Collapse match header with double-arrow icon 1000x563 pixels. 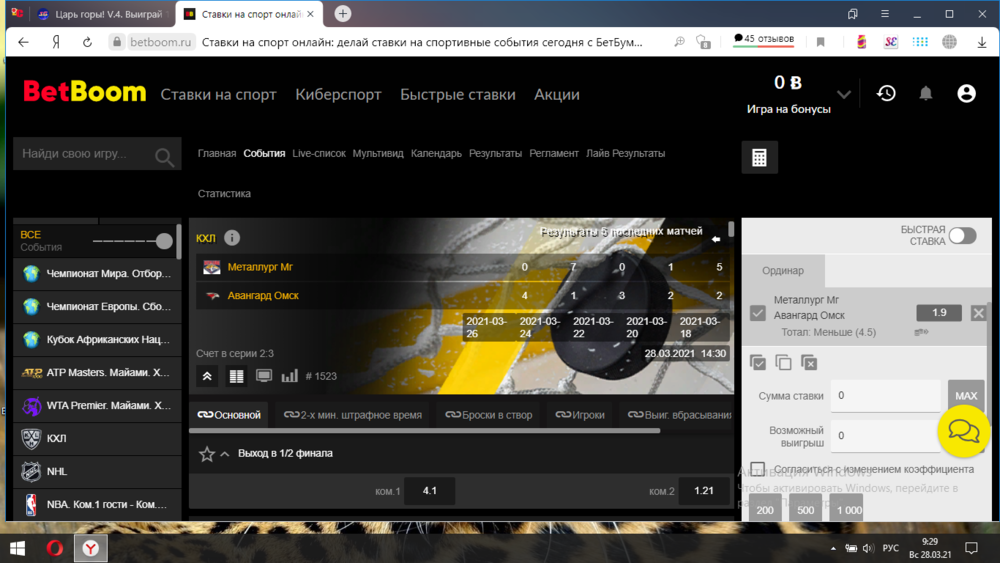(x=207, y=376)
